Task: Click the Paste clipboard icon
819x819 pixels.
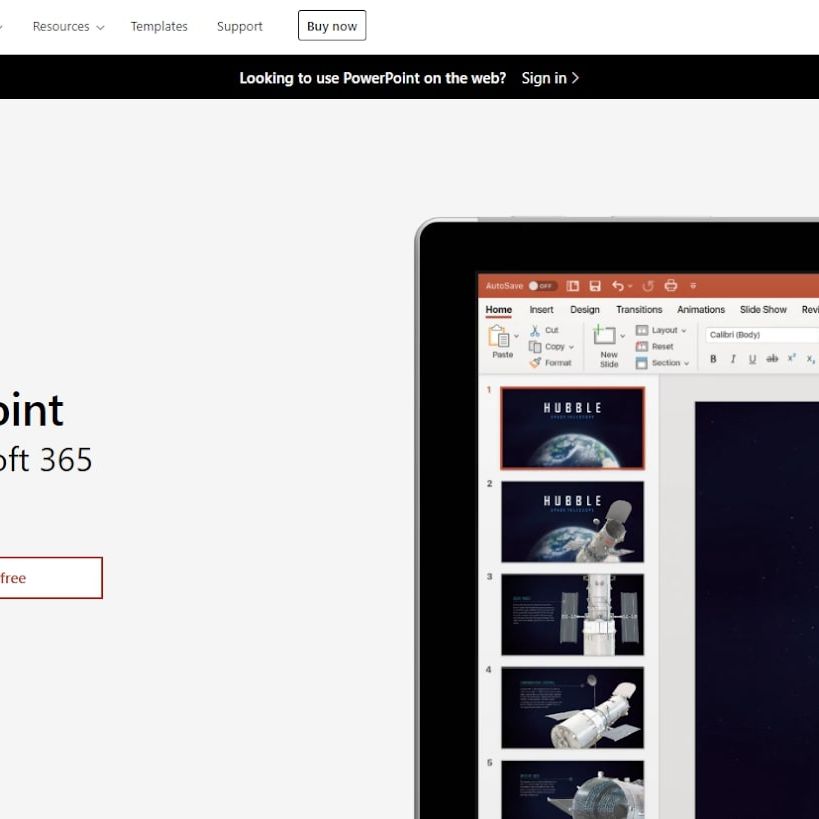Action: [499, 336]
